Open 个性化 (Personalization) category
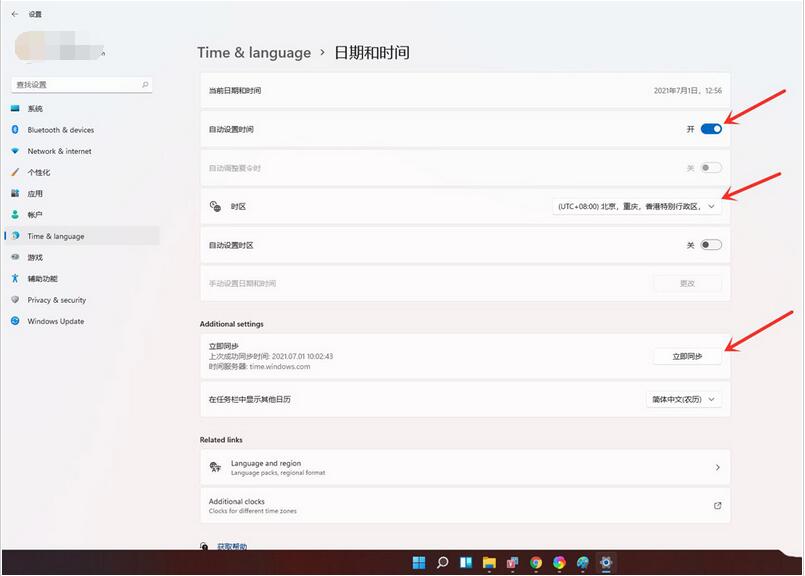This screenshot has height=576, width=805. pyautogui.click(x=82, y=172)
